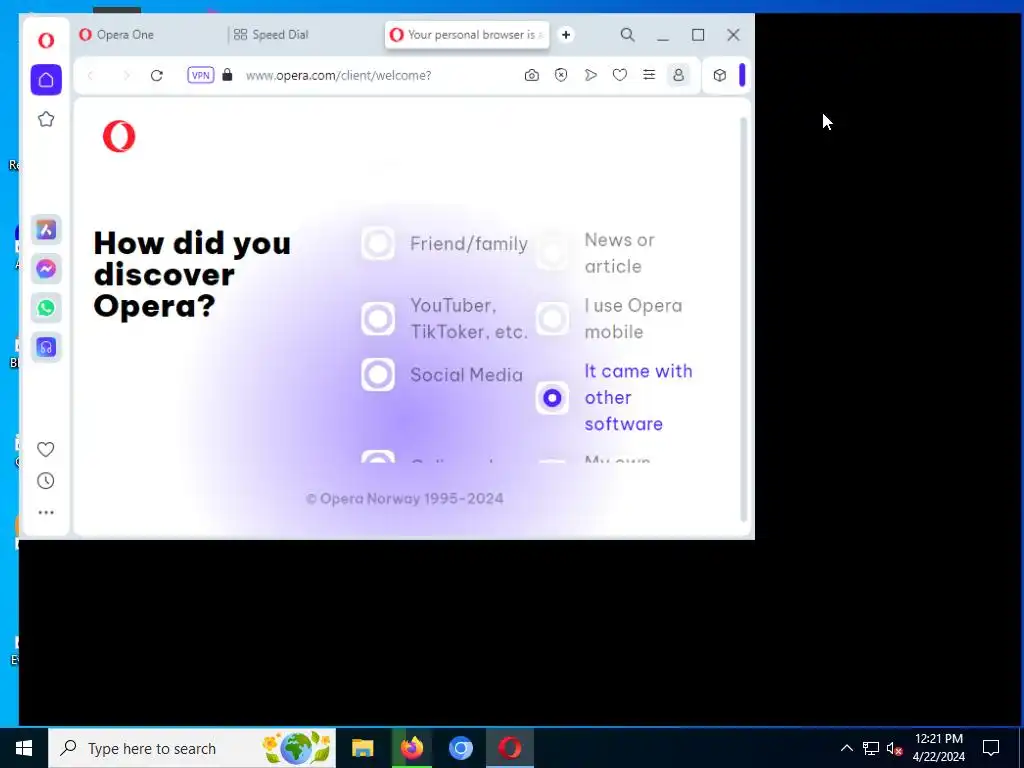Viewport: 1024px width, 768px height.
Task: Go to the Home workspace icon in sidebar
Action: click(46, 80)
